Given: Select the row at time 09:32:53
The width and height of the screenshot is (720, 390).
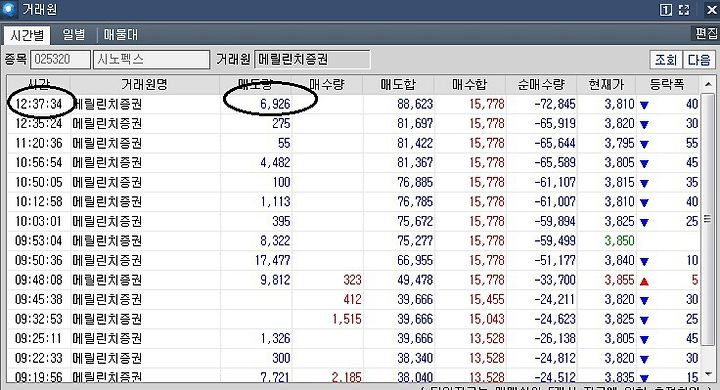Looking at the screenshot, I should pos(354,319).
